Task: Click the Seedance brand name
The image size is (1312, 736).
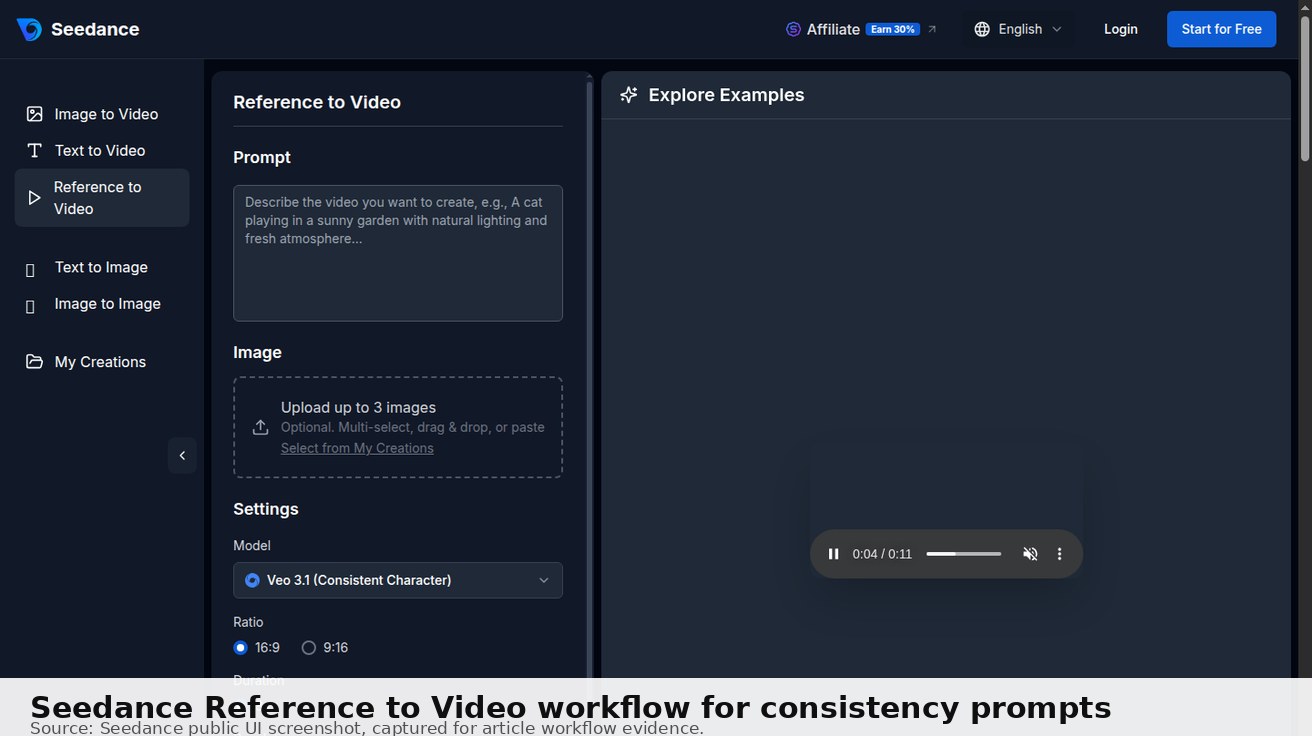Action: 95,29
